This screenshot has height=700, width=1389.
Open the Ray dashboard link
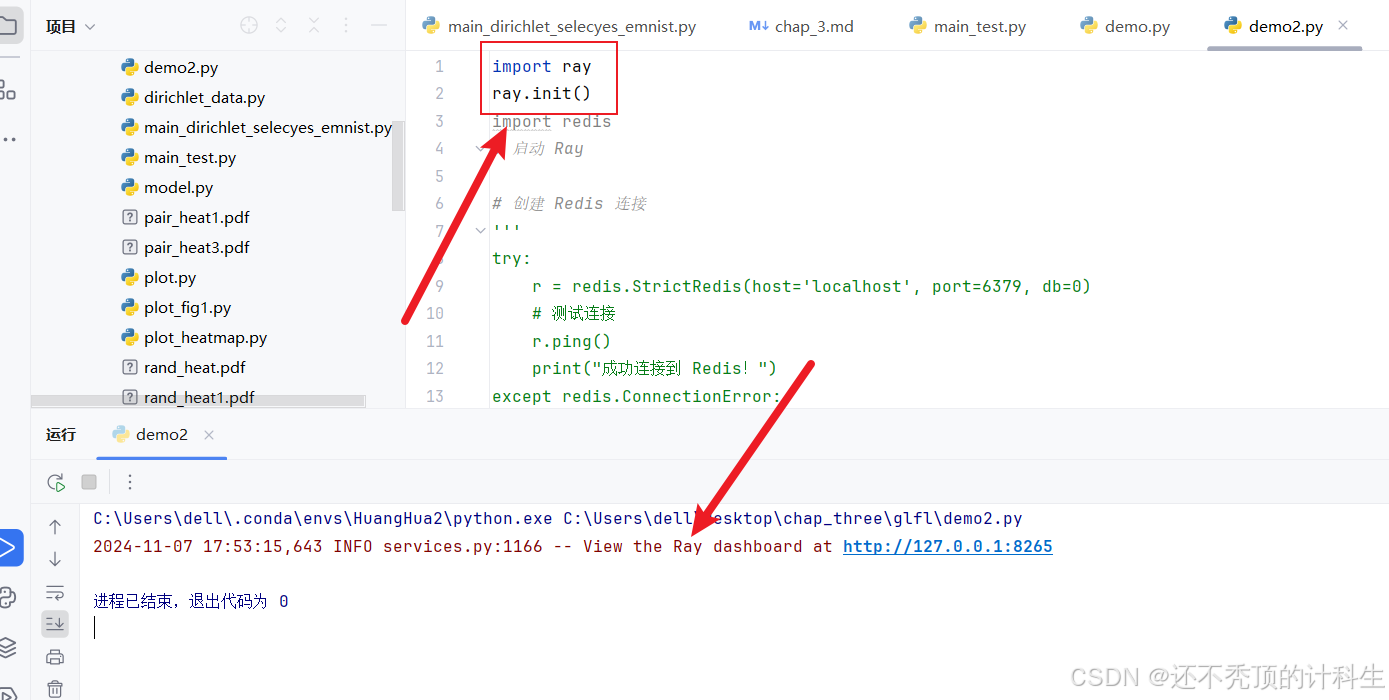point(947,546)
